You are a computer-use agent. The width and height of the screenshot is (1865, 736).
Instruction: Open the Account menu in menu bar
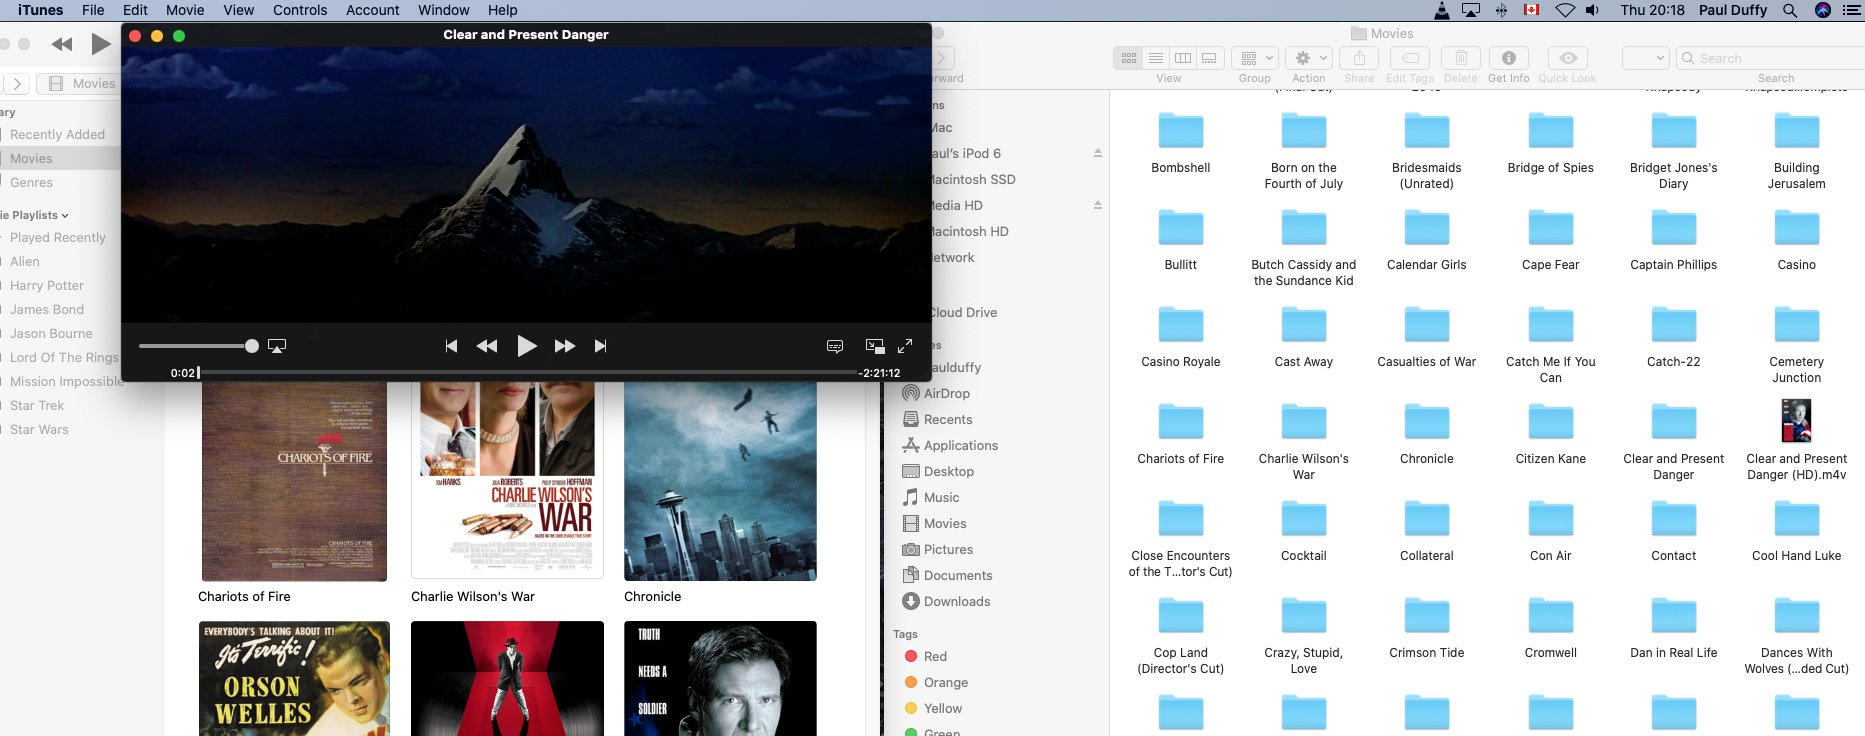373,10
